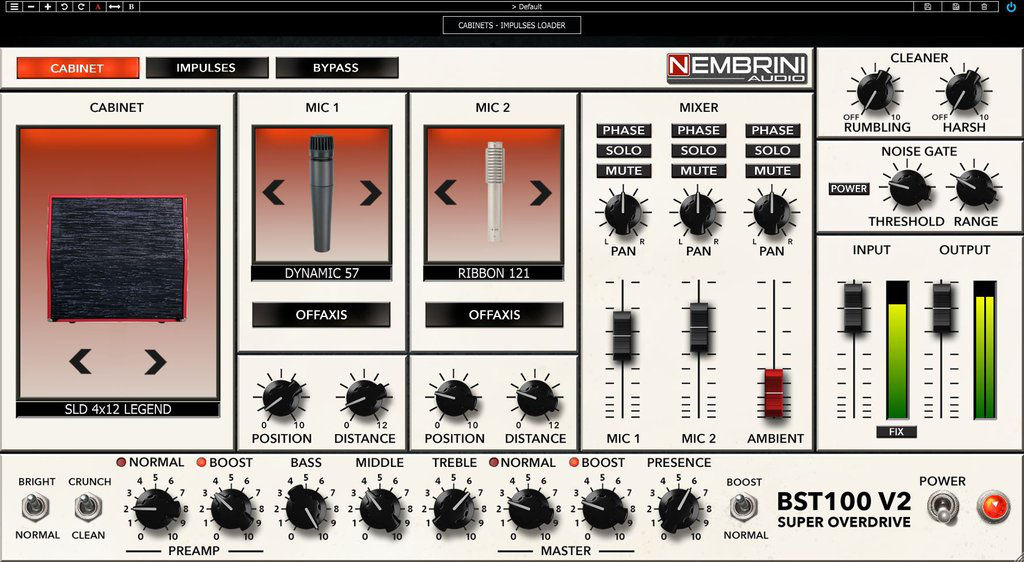Toggle MIC 2 OFFAXIS button

point(494,315)
